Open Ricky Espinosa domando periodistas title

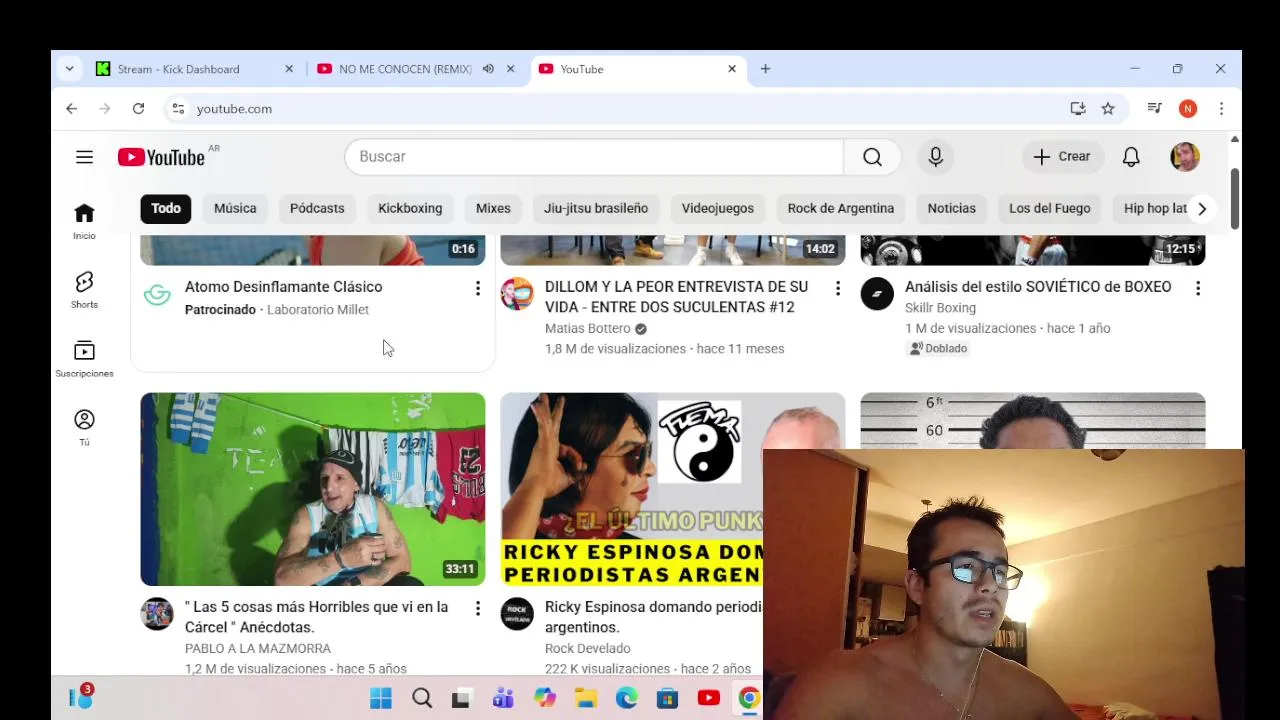652,617
